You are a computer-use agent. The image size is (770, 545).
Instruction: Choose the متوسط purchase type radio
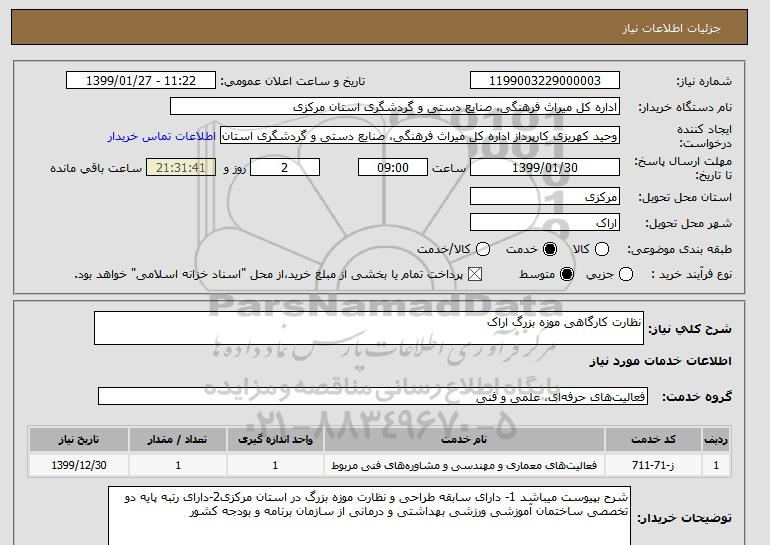coord(567,274)
